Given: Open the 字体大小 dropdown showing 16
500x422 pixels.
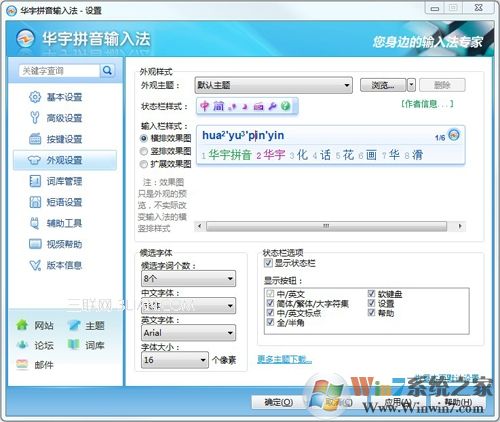Looking at the screenshot, I should 175,360.
